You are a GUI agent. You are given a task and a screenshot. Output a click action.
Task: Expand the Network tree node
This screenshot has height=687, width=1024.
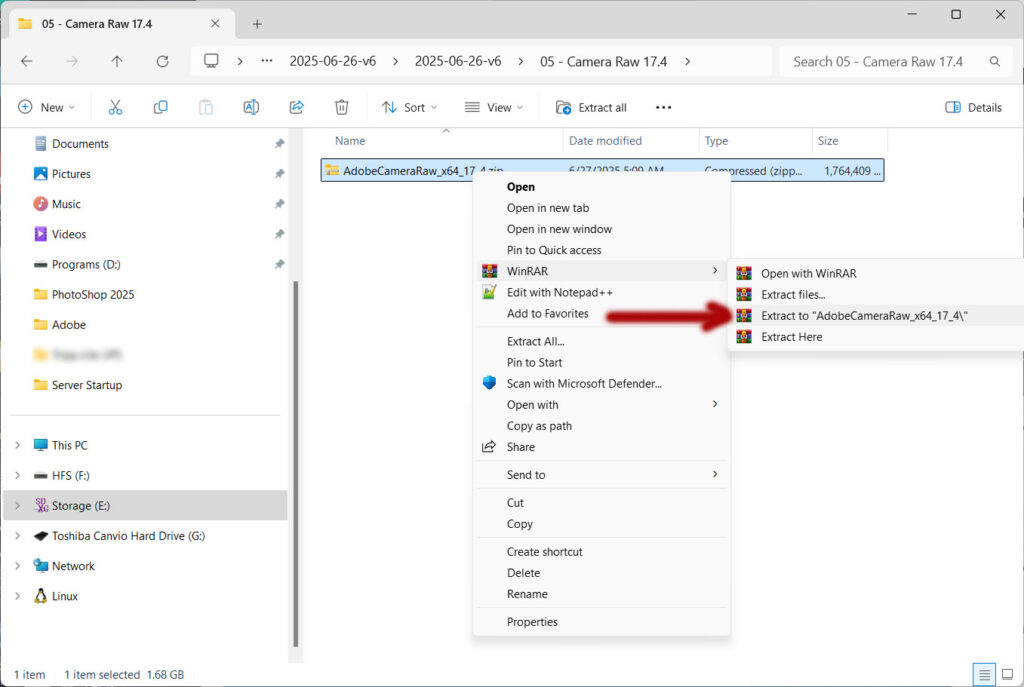18,566
